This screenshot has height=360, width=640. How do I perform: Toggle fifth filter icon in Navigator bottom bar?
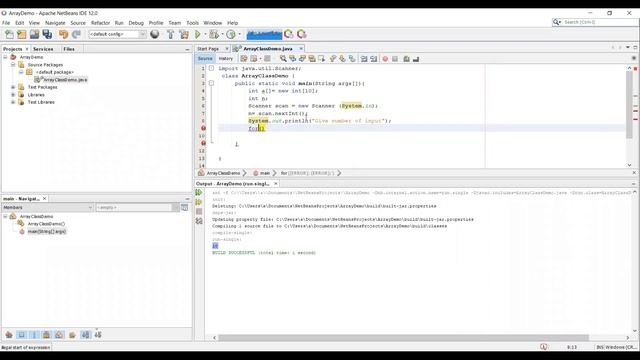59,335
